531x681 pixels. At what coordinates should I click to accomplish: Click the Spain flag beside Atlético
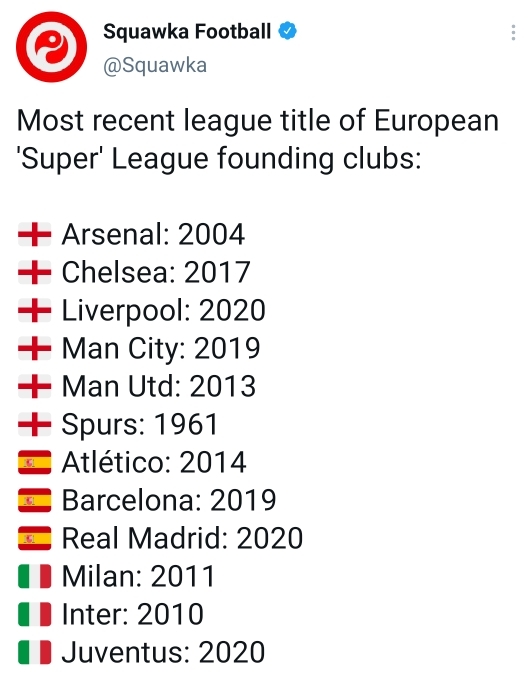point(34,462)
